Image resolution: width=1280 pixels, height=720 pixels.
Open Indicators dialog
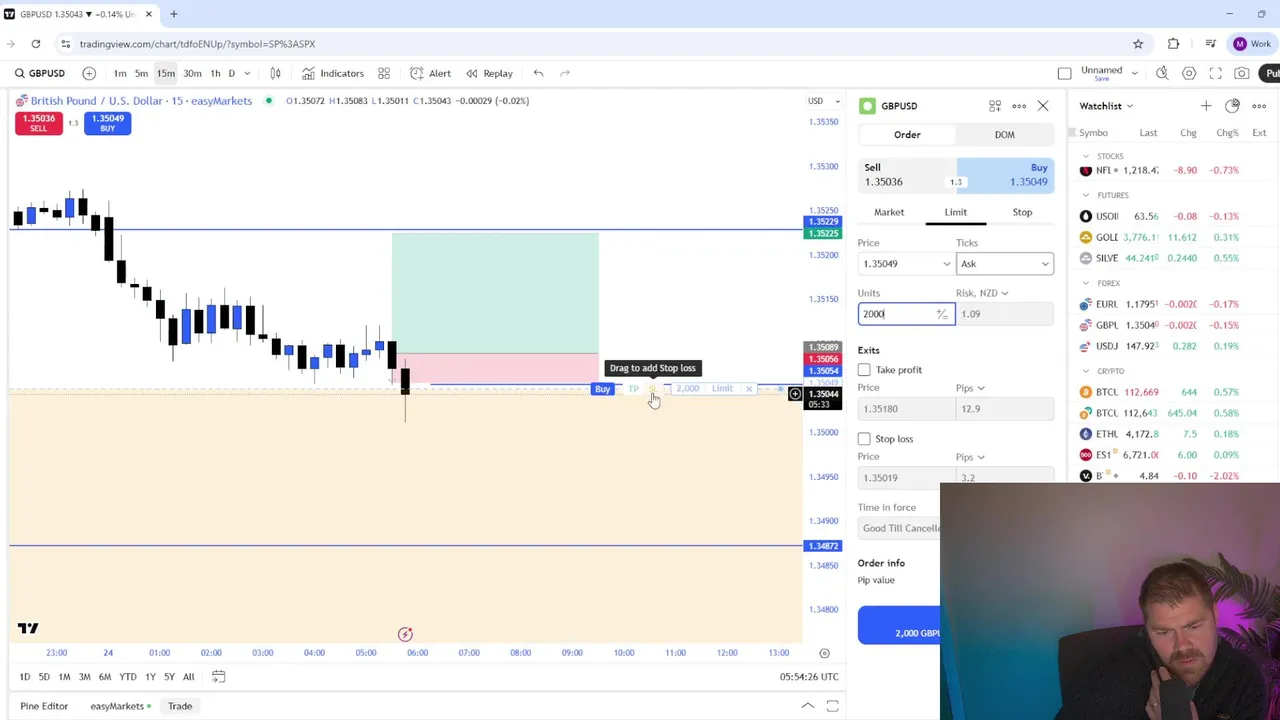(x=333, y=73)
